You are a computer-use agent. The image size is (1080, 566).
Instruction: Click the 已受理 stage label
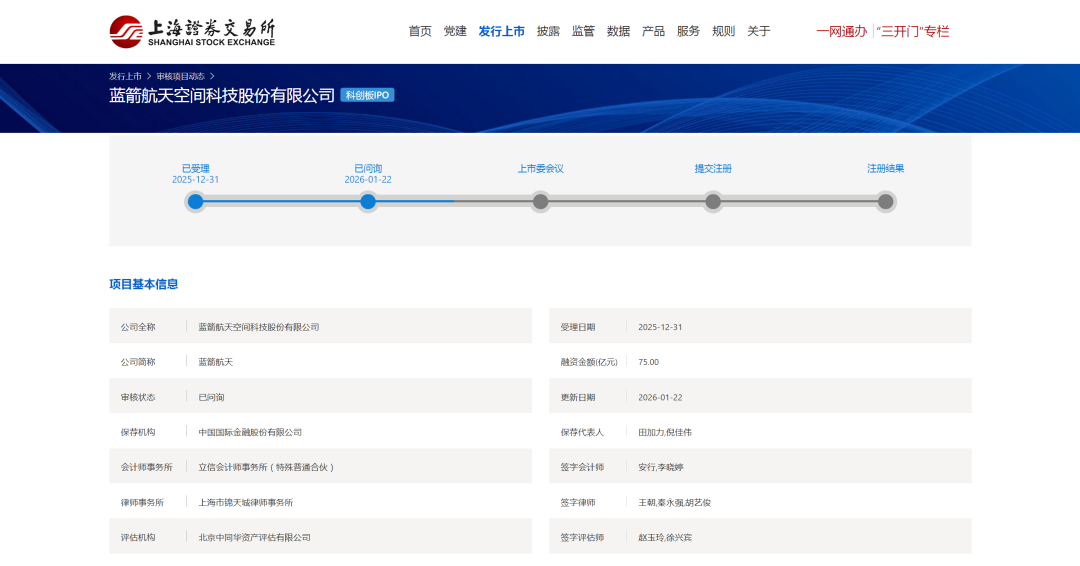(x=196, y=168)
